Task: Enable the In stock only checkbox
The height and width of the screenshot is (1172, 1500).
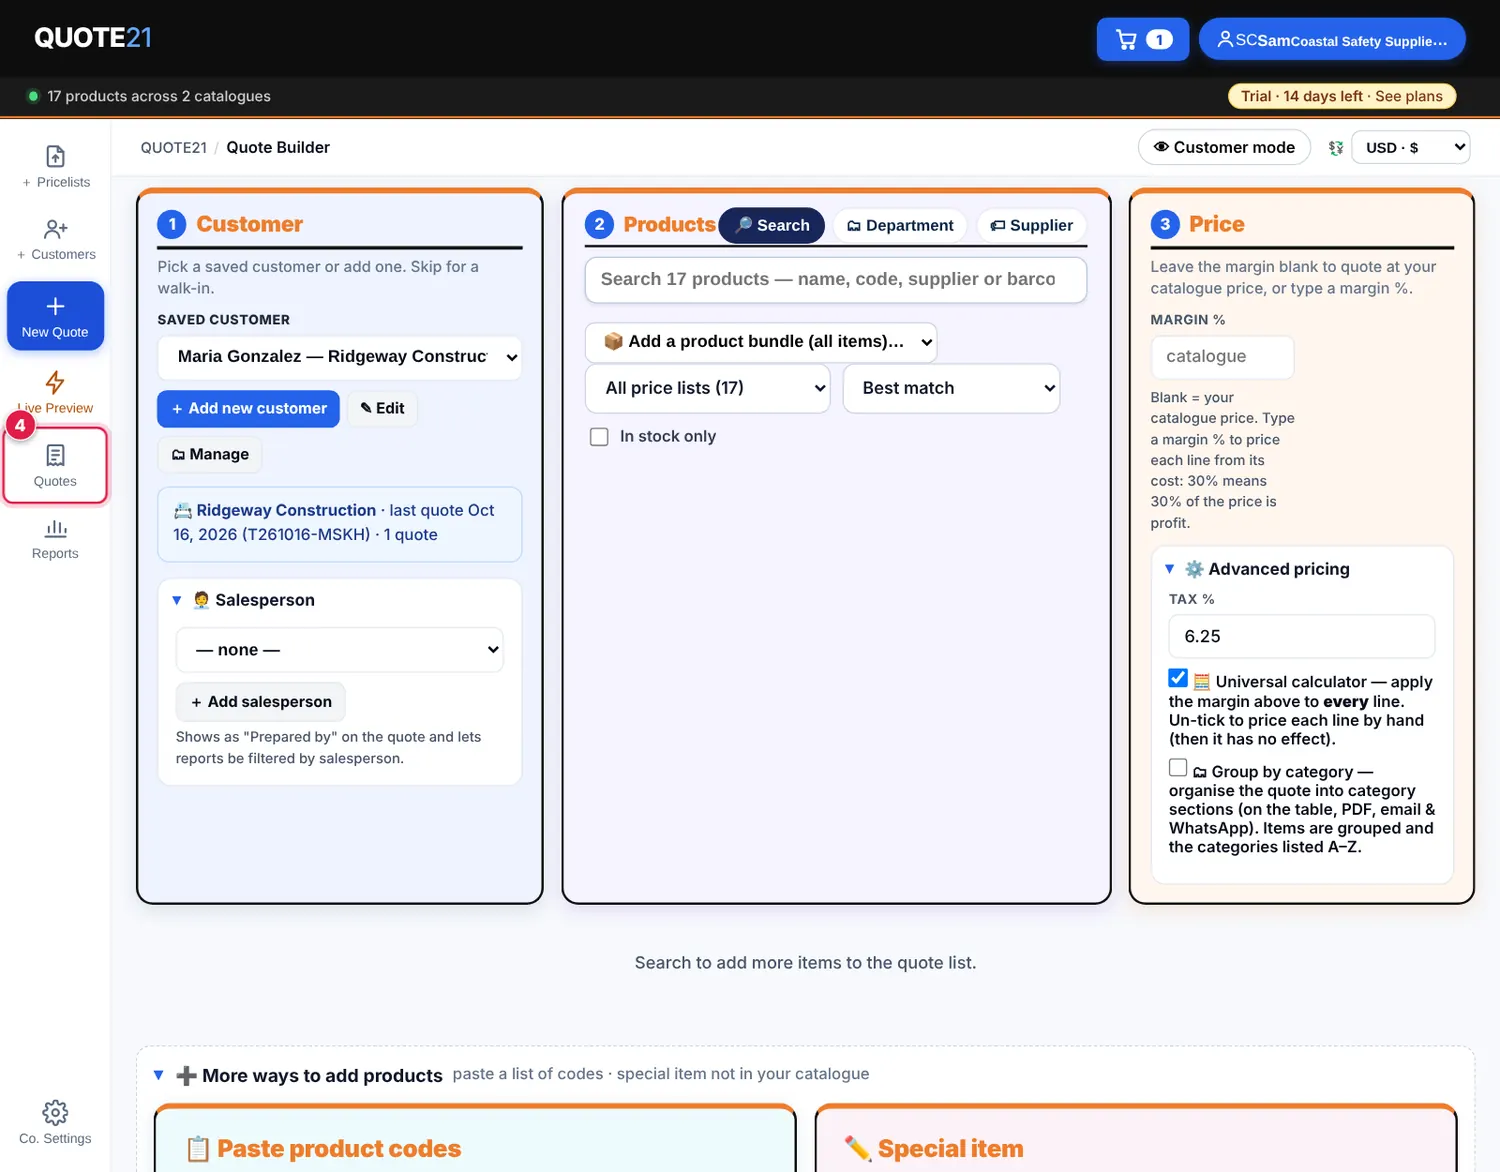Action: (599, 437)
